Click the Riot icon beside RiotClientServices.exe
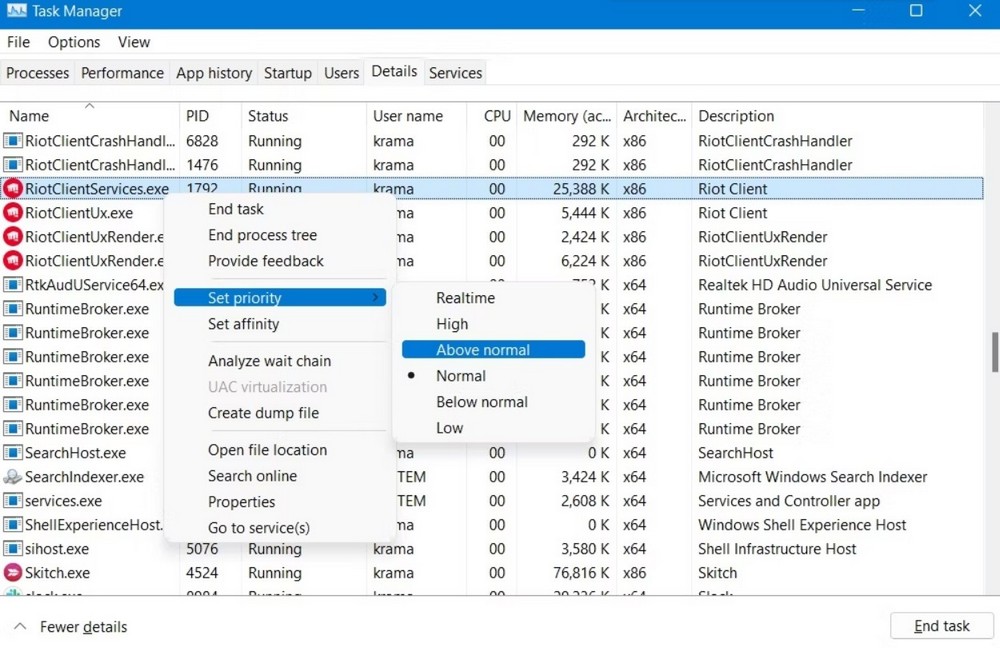This screenshot has height=648, width=1000. (x=13, y=189)
